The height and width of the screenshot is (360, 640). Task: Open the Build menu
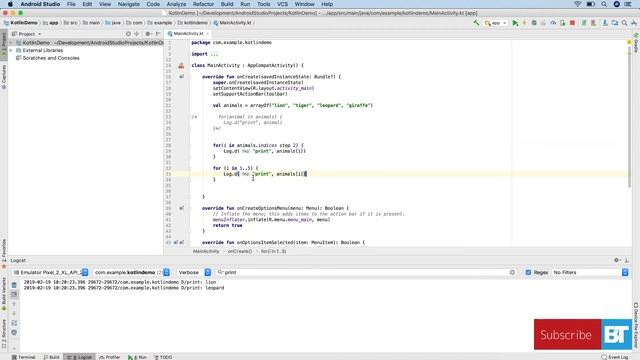227,4
